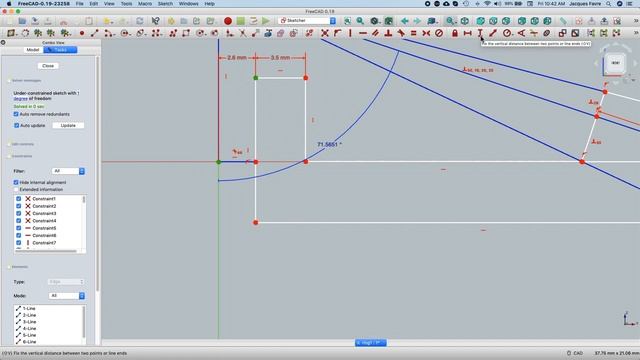Image resolution: width=640 pixels, height=360 pixels.
Task: Apply tangent constraint tool
Action: pyautogui.click(x=401, y=33)
